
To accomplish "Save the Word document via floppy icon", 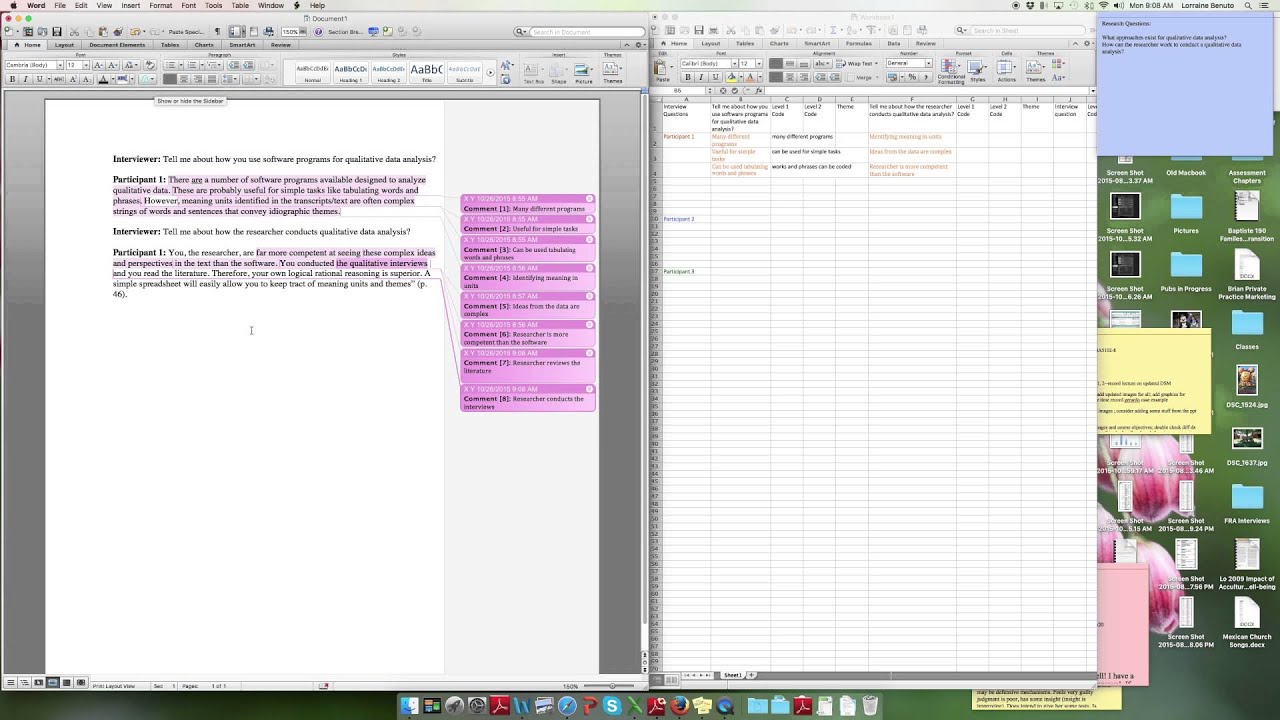I will 56,32.
